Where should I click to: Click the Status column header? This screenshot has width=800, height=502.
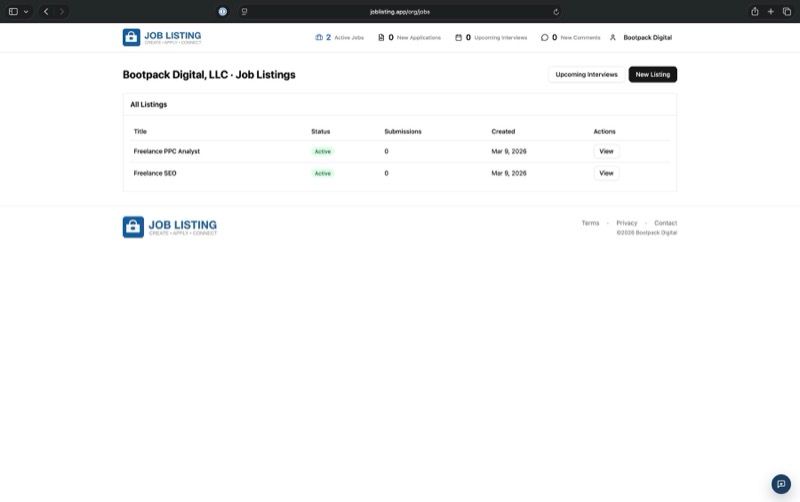[x=321, y=131]
